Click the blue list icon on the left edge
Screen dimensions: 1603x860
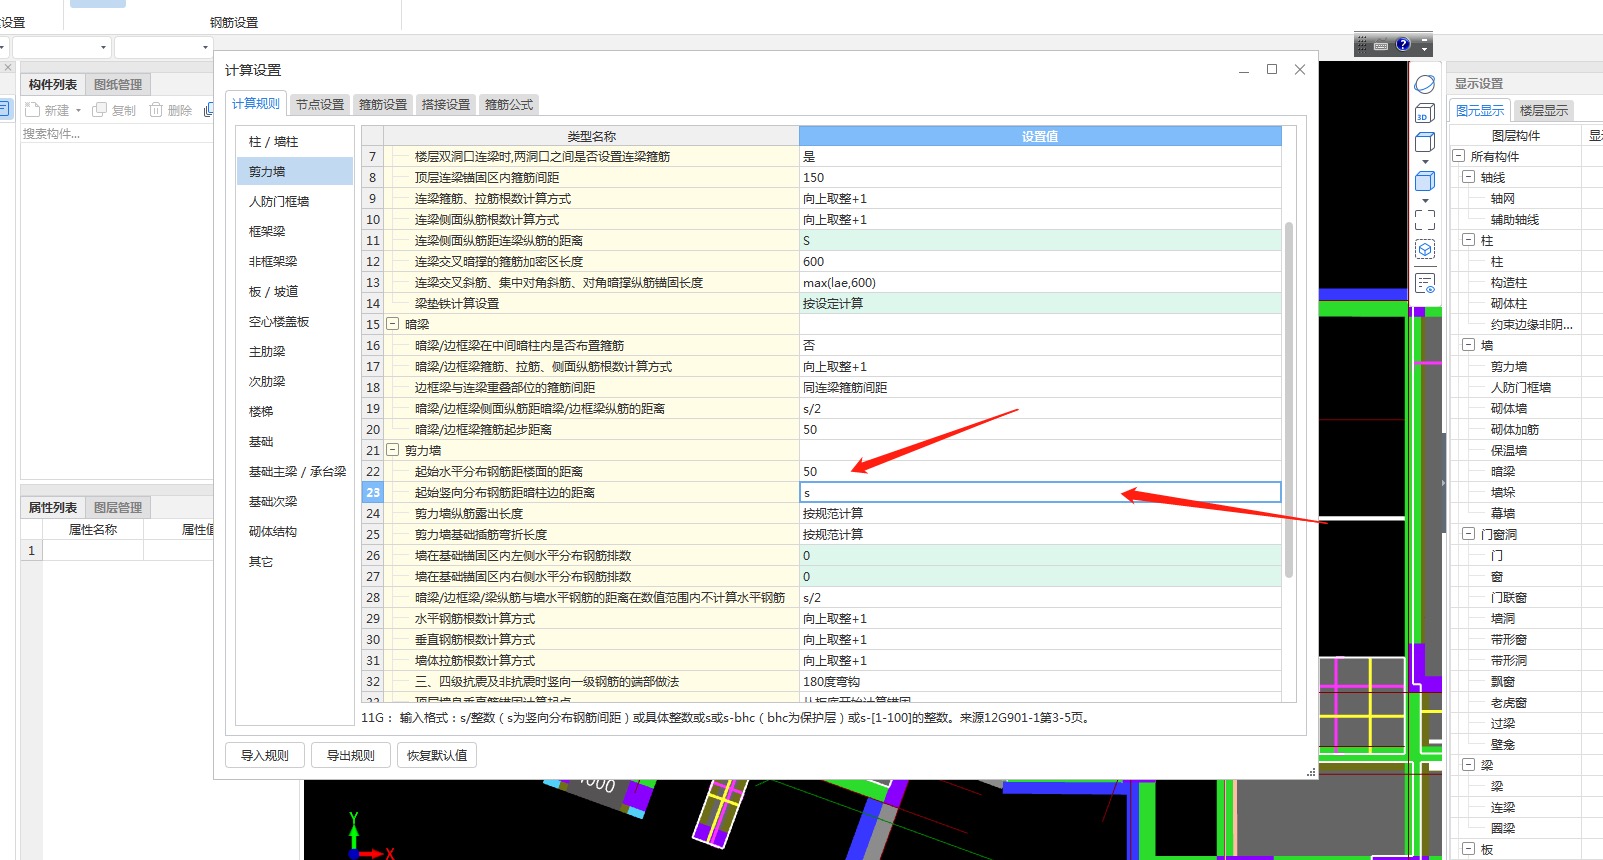coord(4,108)
